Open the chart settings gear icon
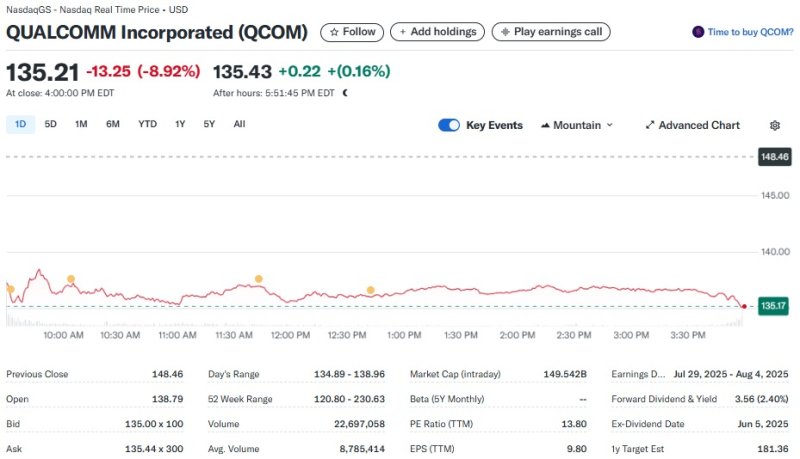 [x=774, y=125]
